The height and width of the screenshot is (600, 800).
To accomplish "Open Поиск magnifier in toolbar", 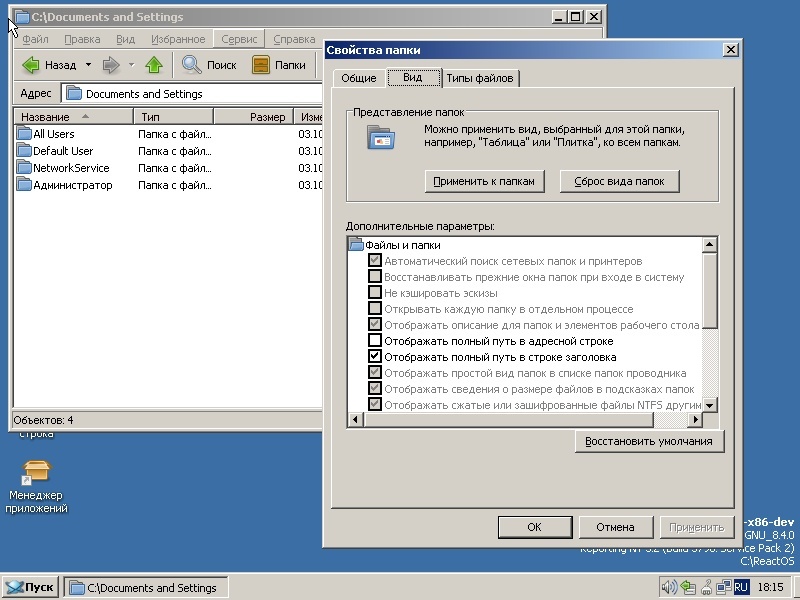I will coord(209,65).
